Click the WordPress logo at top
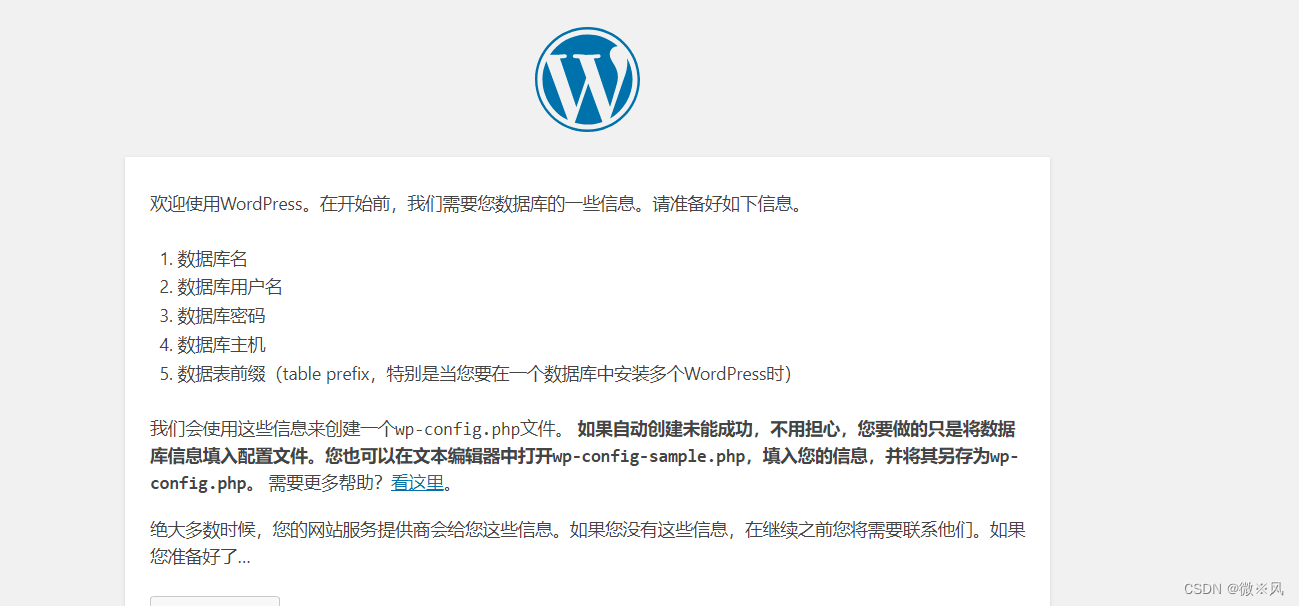The width and height of the screenshot is (1299, 606). (587, 79)
